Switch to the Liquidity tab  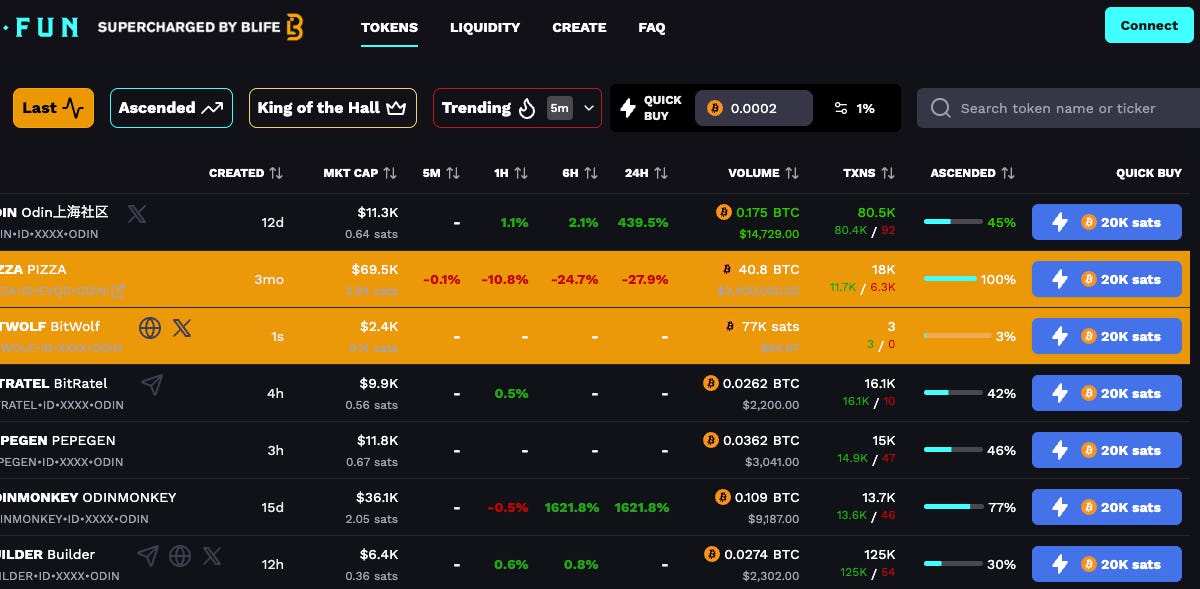[x=485, y=27]
